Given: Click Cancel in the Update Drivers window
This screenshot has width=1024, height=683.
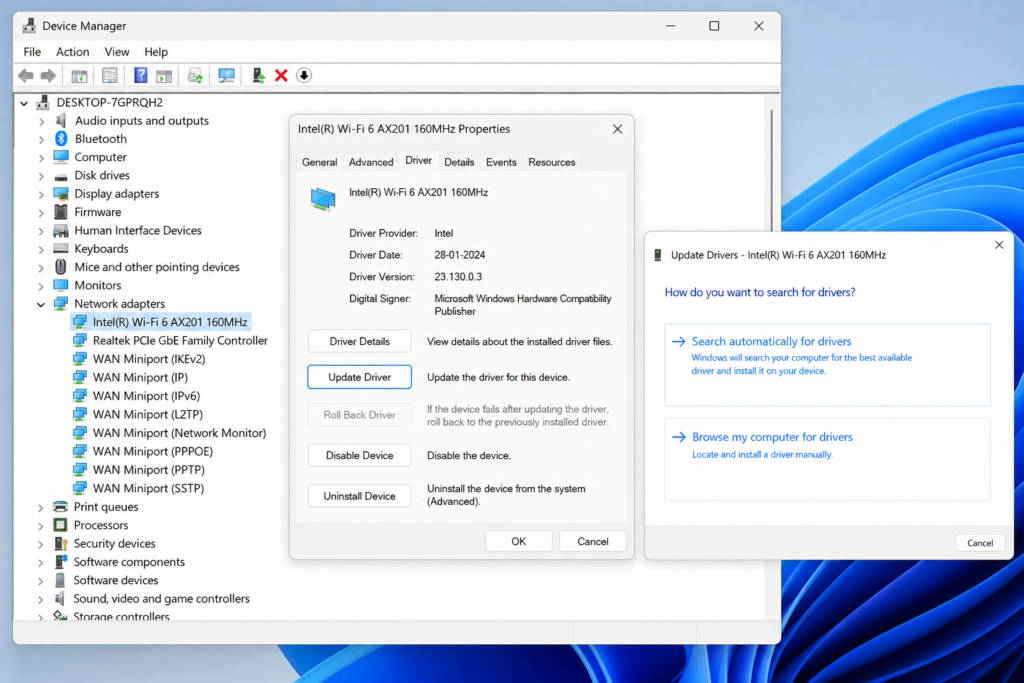Looking at the screenshot, I should pos(980,543).
